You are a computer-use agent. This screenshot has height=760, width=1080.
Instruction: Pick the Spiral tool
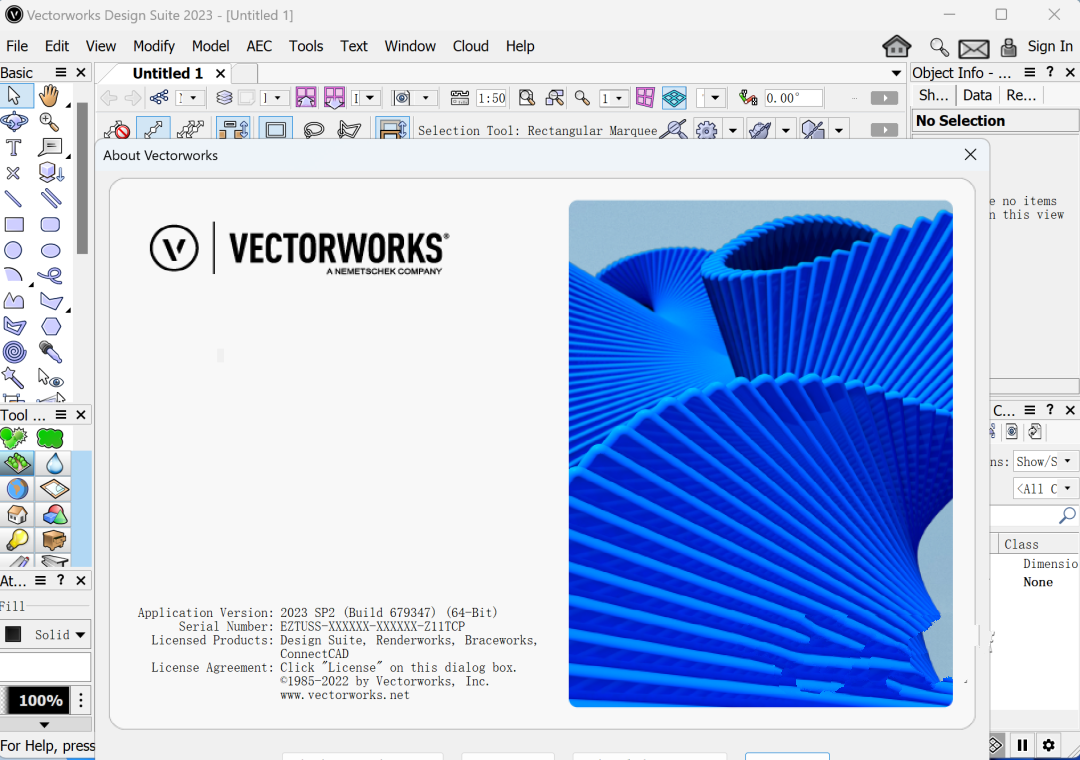14,352
